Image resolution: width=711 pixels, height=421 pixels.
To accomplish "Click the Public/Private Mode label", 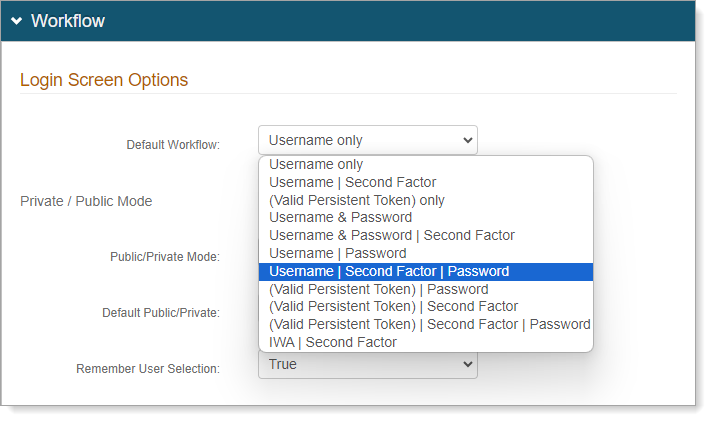I will click(x=165, y=257).
